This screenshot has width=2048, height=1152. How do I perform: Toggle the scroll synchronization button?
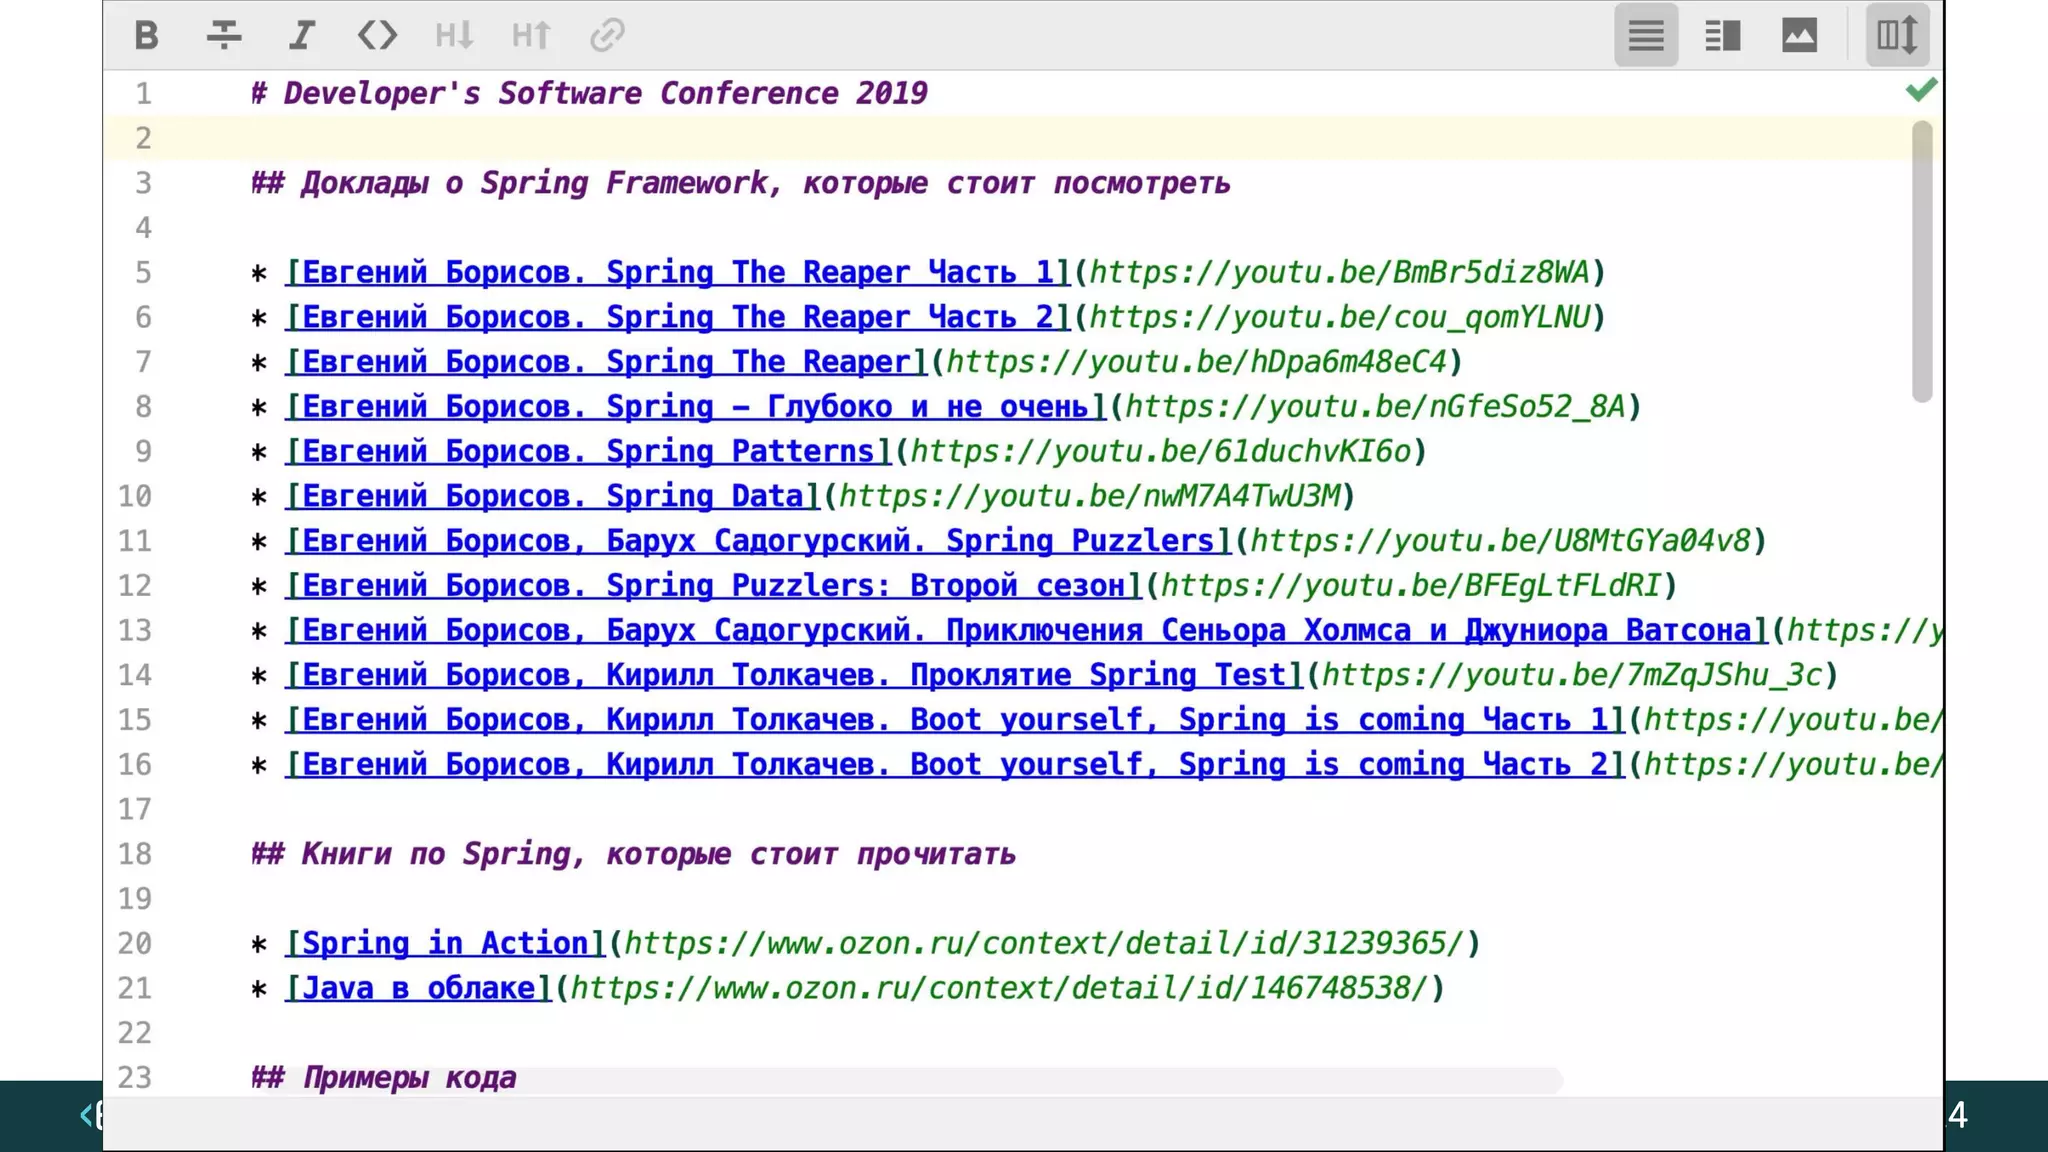coord(1896,36)
